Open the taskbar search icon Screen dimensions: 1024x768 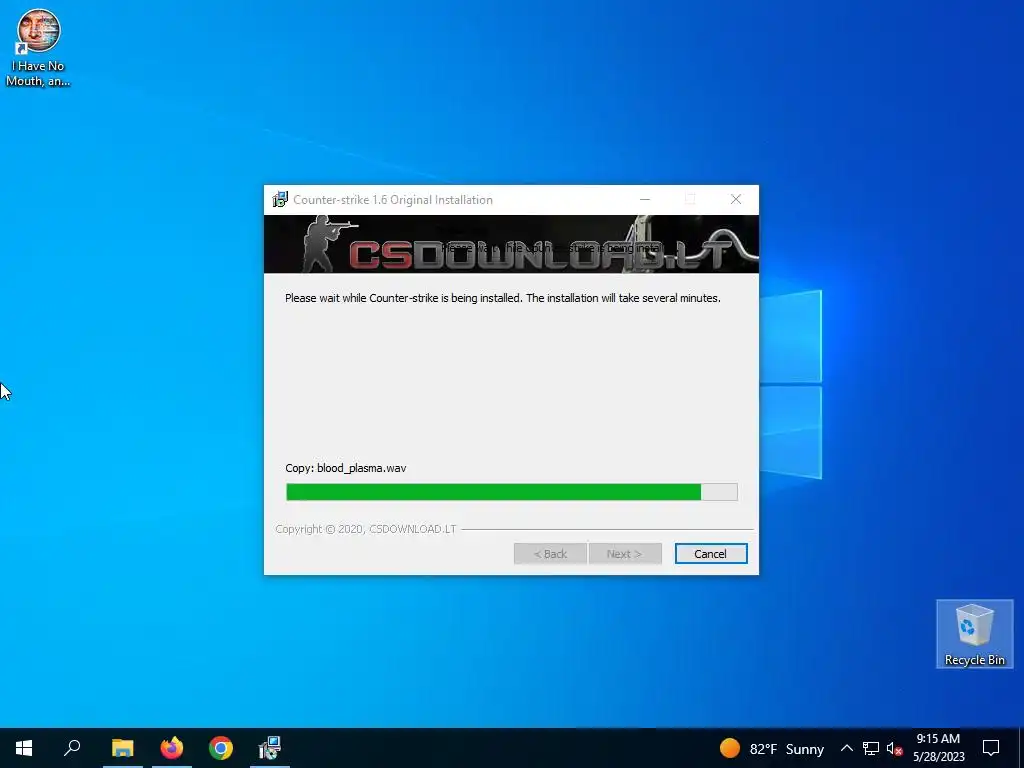click(x=72, y=748)
